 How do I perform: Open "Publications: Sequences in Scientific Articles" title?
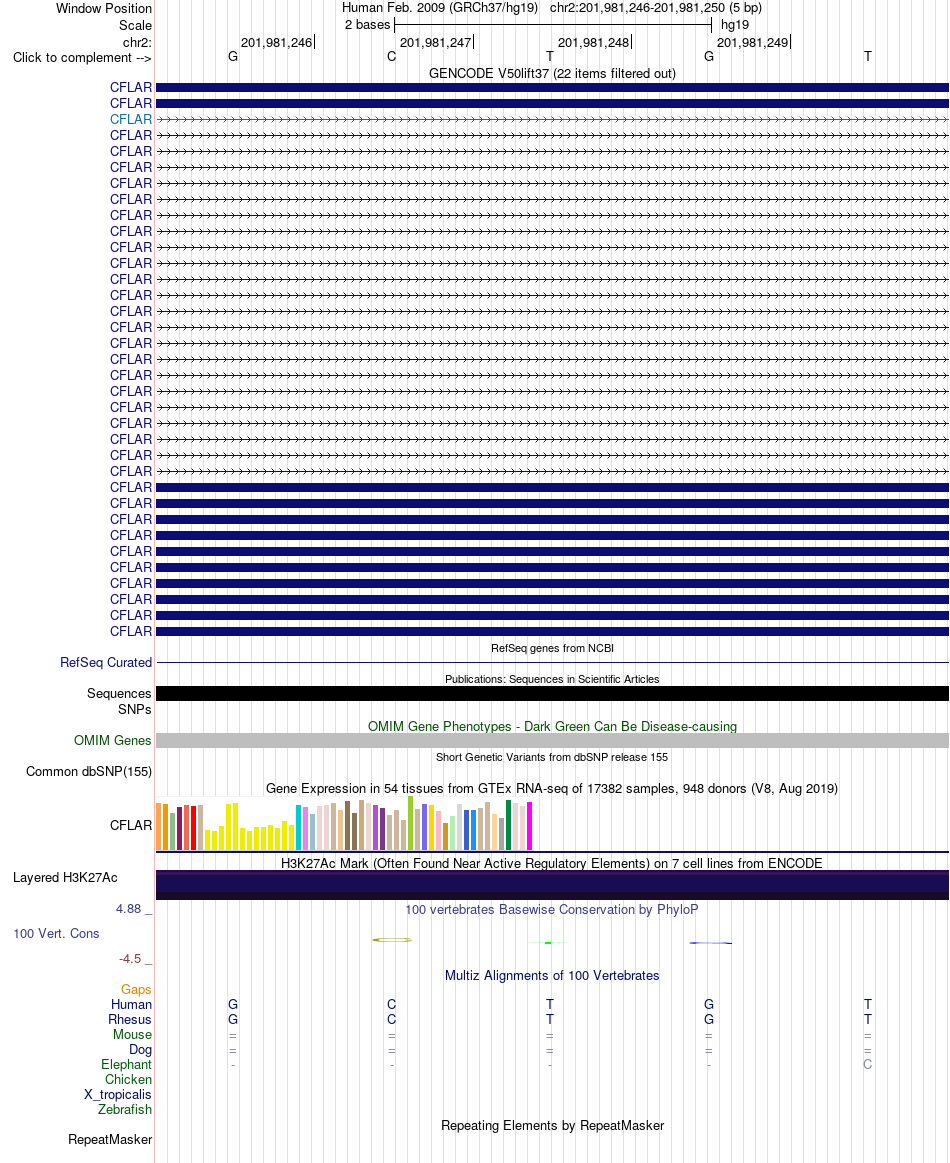pyautogui.click(x=552, y=679)
